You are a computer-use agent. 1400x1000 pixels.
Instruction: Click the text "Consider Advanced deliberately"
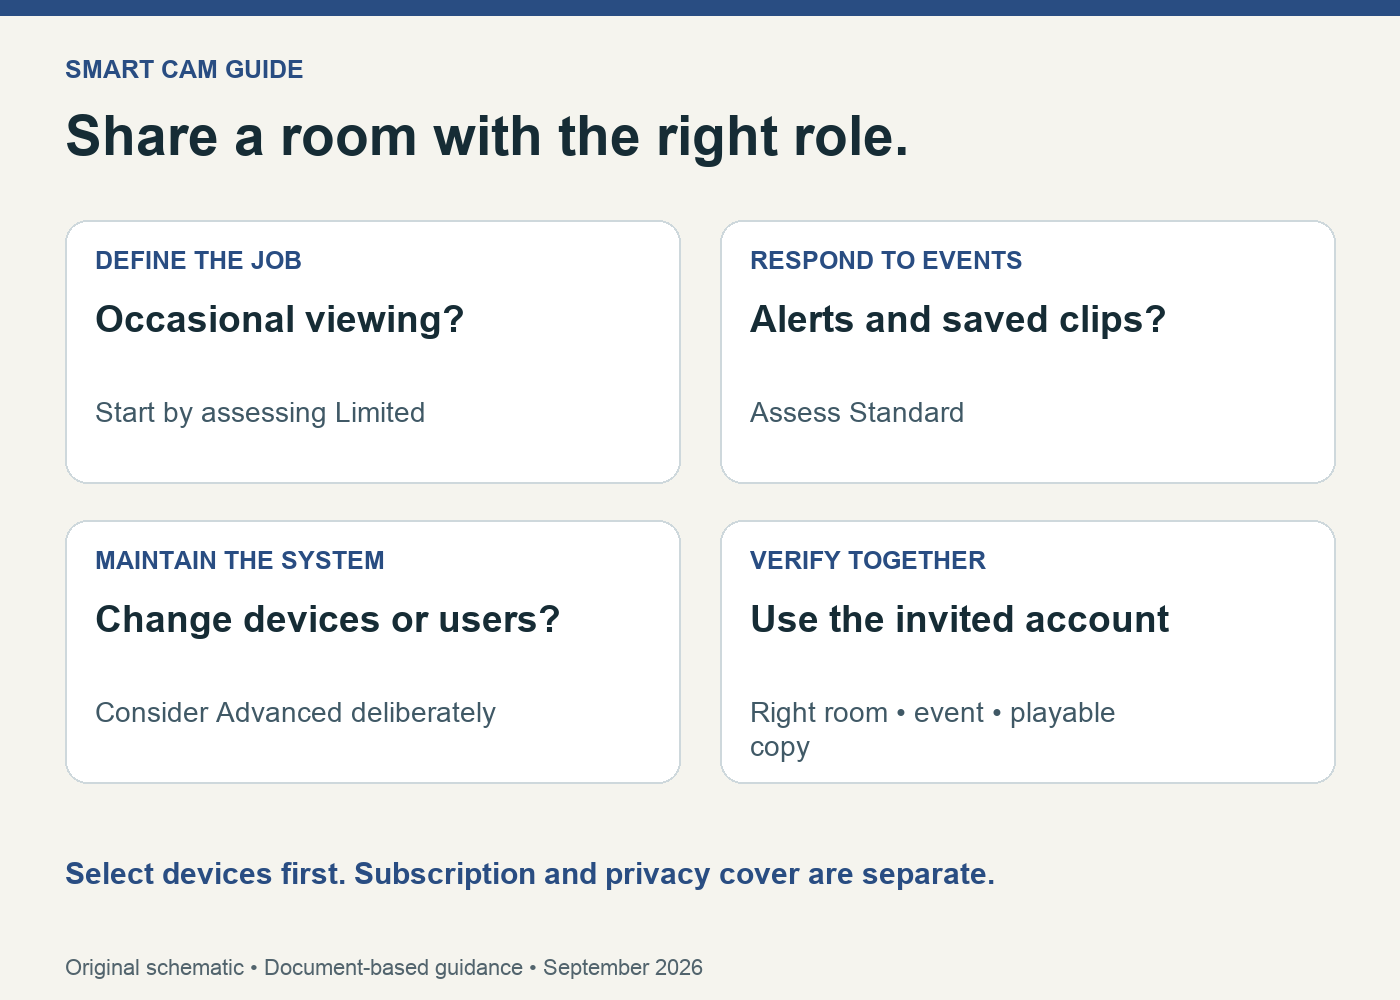point(295,712)
